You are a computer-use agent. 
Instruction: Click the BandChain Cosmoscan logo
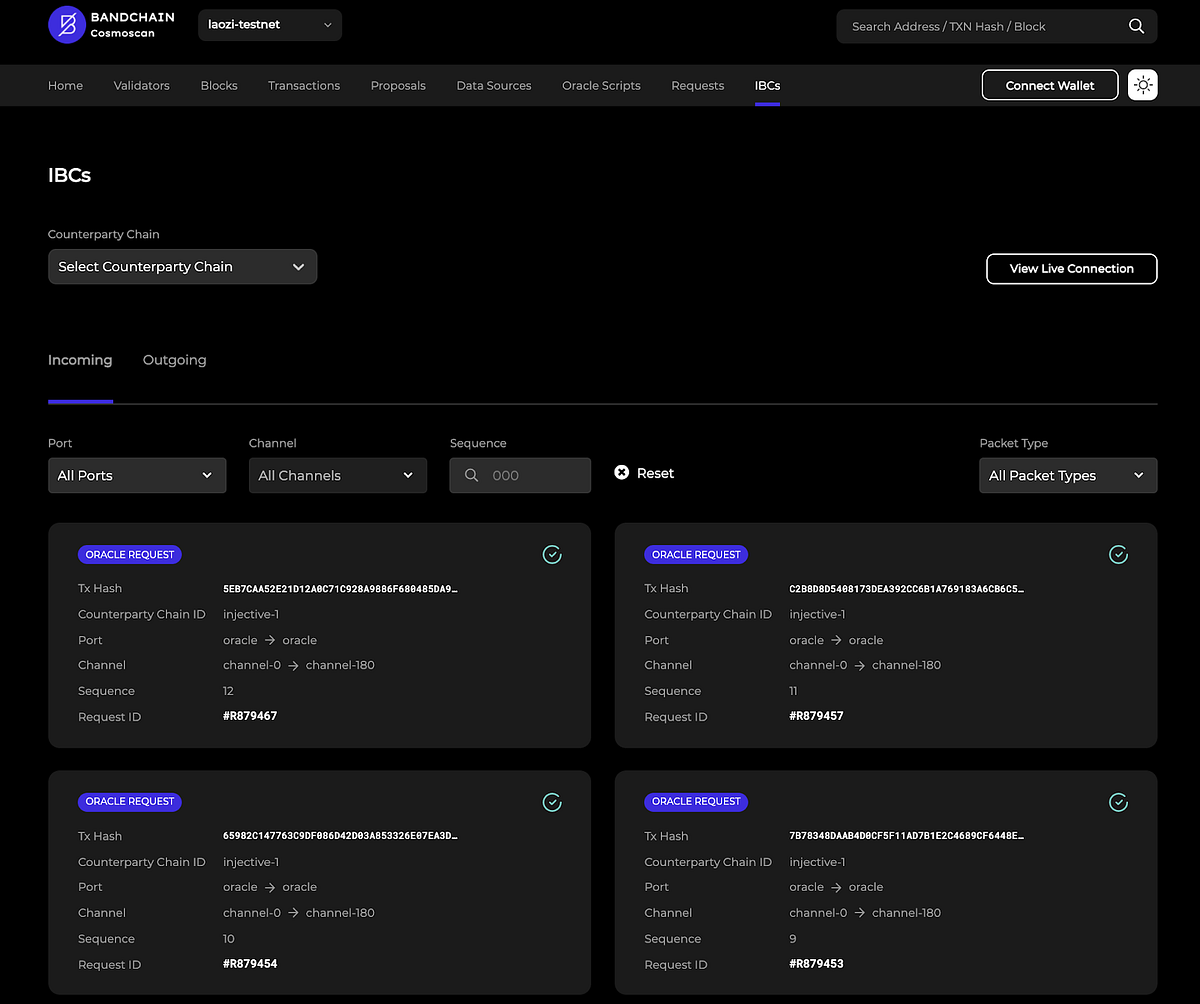click(x=111, y=25)
